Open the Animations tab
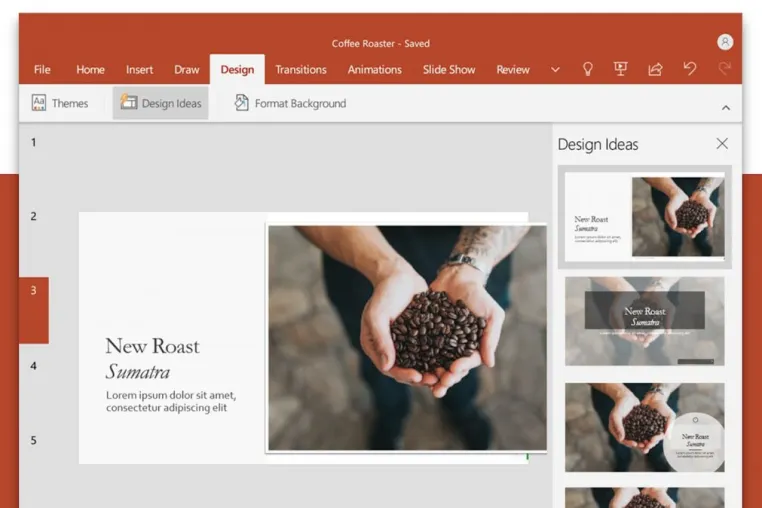The height and width of the screenshot is (508, 762). pos(375,70)
